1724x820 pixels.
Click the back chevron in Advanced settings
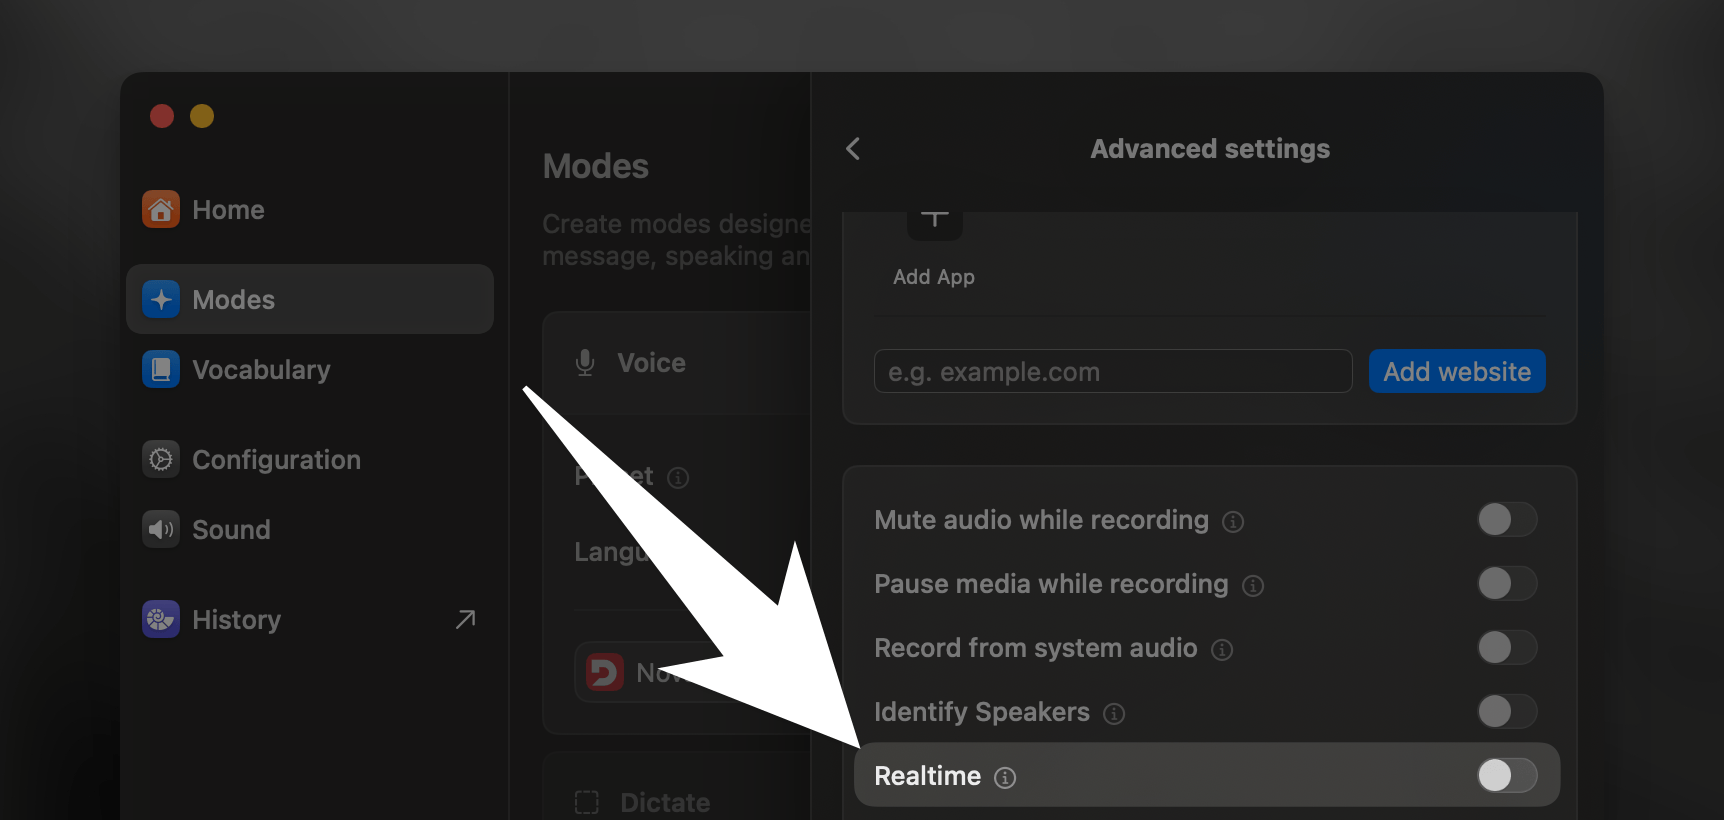(853, 149)
